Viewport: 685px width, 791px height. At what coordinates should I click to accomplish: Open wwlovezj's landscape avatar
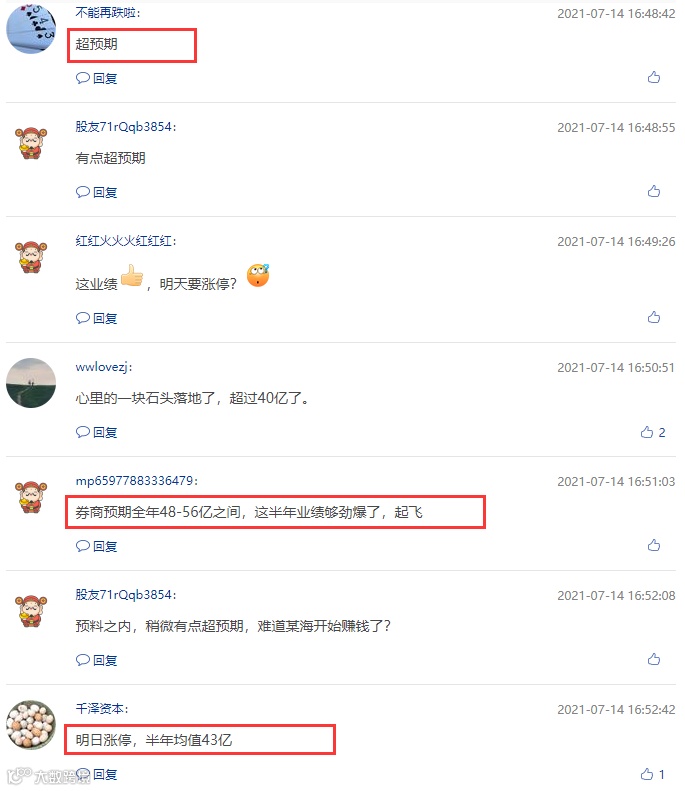point(31,383)
